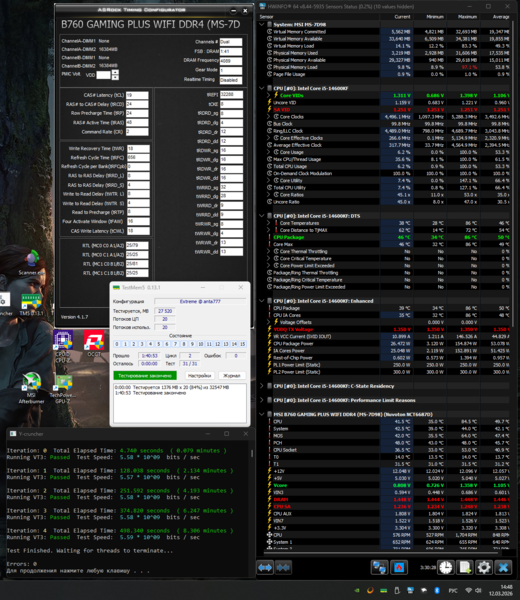The height and width of the screenshot is (600, 520).
Task: Click TestMem5 thread status cell 15
Action: click(242, 344)
